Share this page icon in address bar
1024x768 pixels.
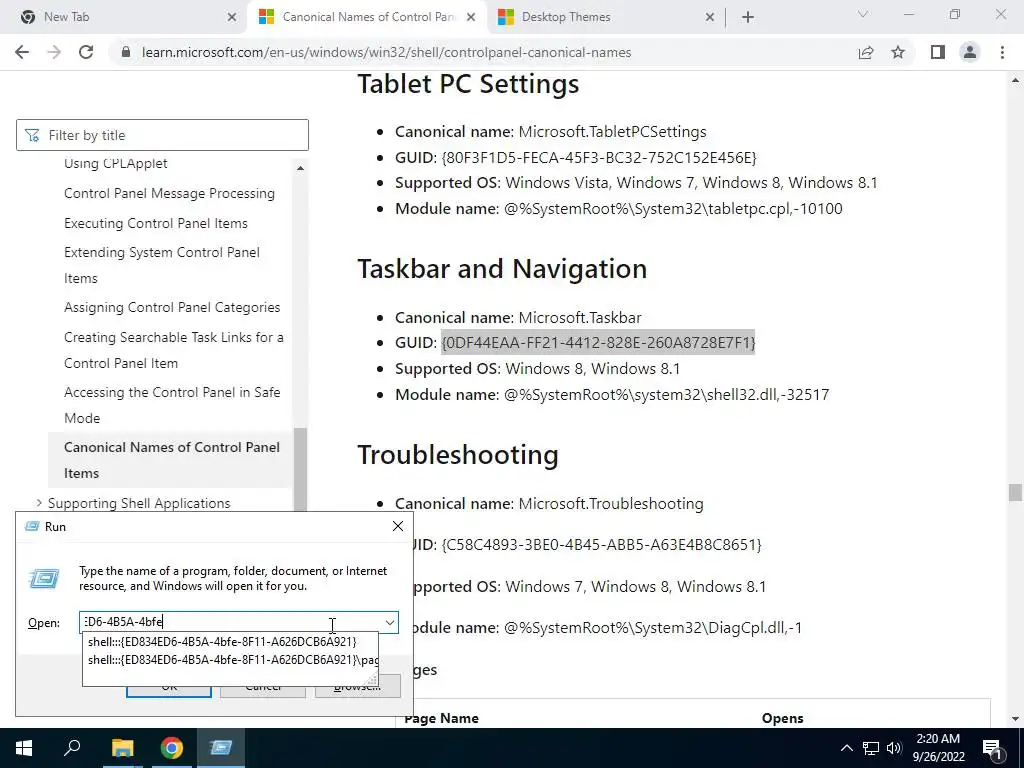click(866, 52)
